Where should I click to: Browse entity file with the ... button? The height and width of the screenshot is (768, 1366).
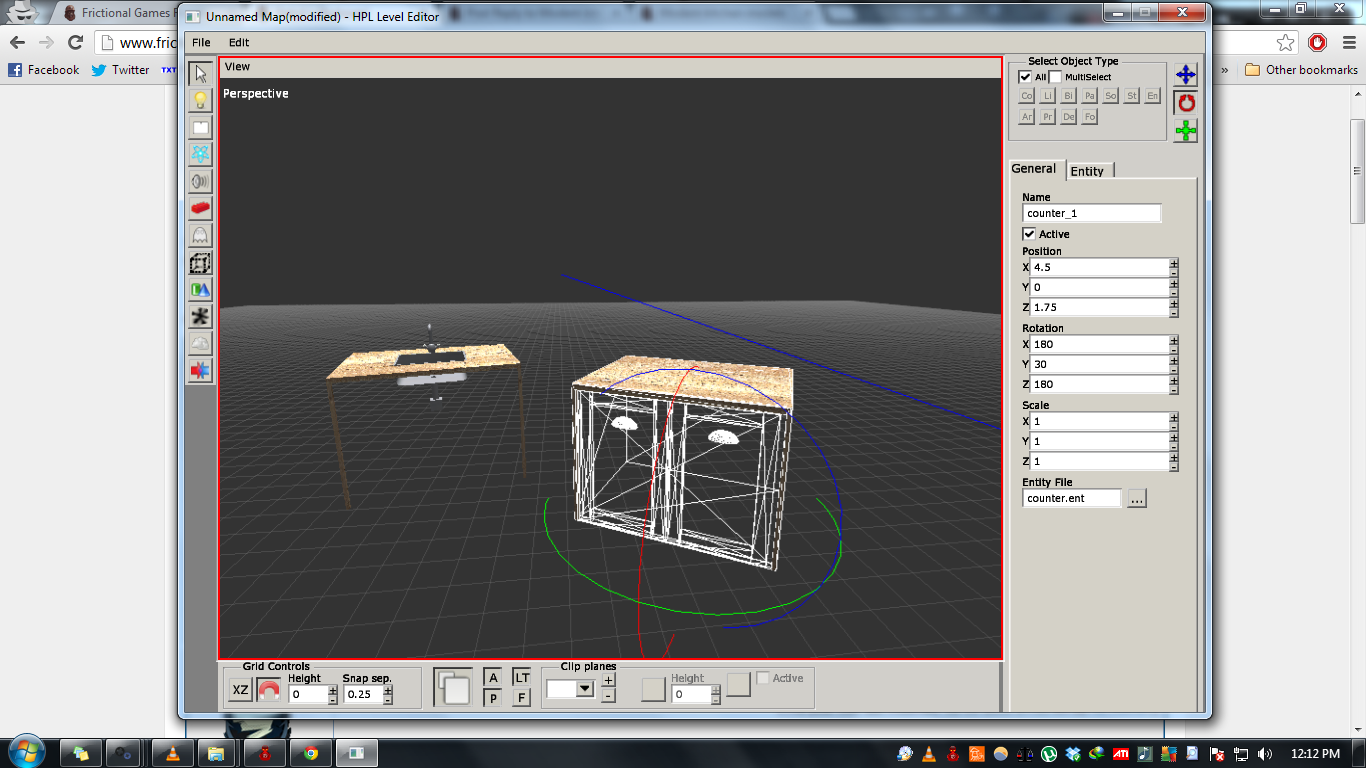pos(1136,499)
